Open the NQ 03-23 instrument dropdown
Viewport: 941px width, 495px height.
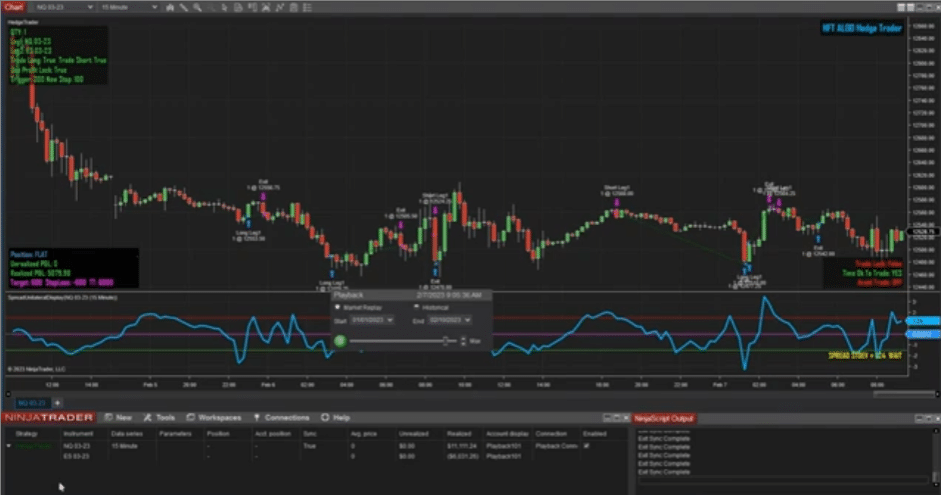click(x=90, y=7)
